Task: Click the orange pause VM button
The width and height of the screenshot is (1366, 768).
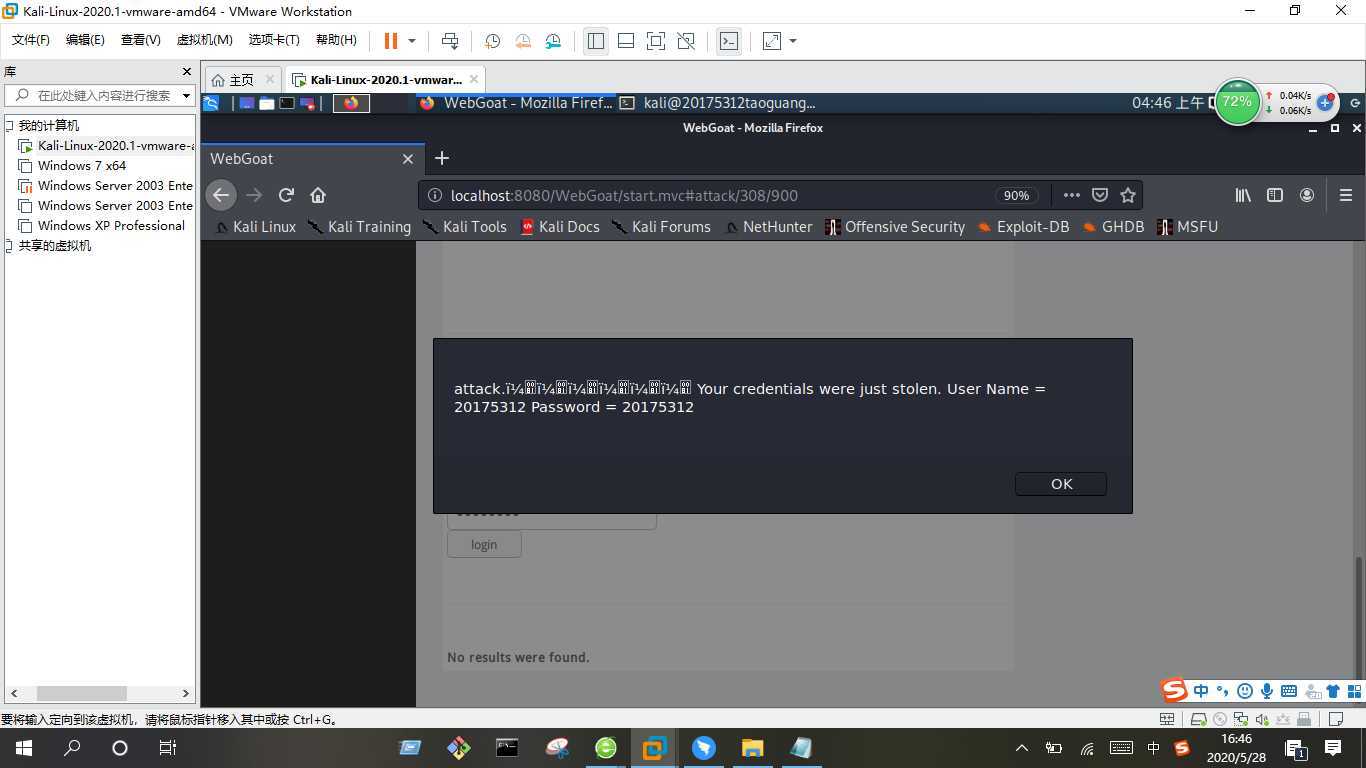Action: pyautogui.click(x=391, y=41)
